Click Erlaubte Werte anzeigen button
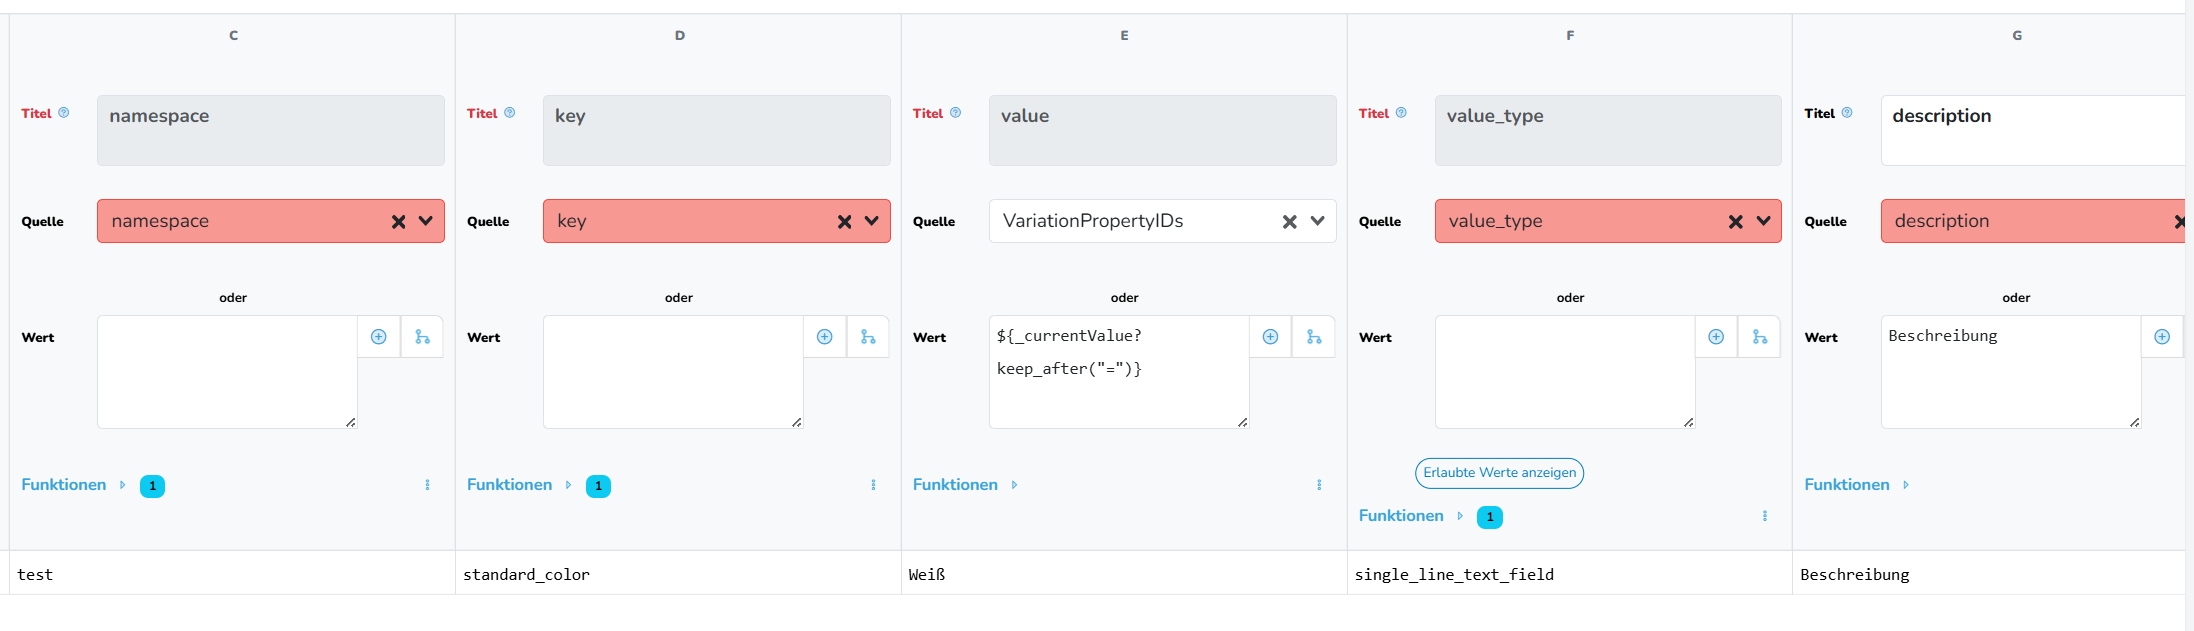Image resolution: width=2194 pixels, height=631 pixels. 1499,473
